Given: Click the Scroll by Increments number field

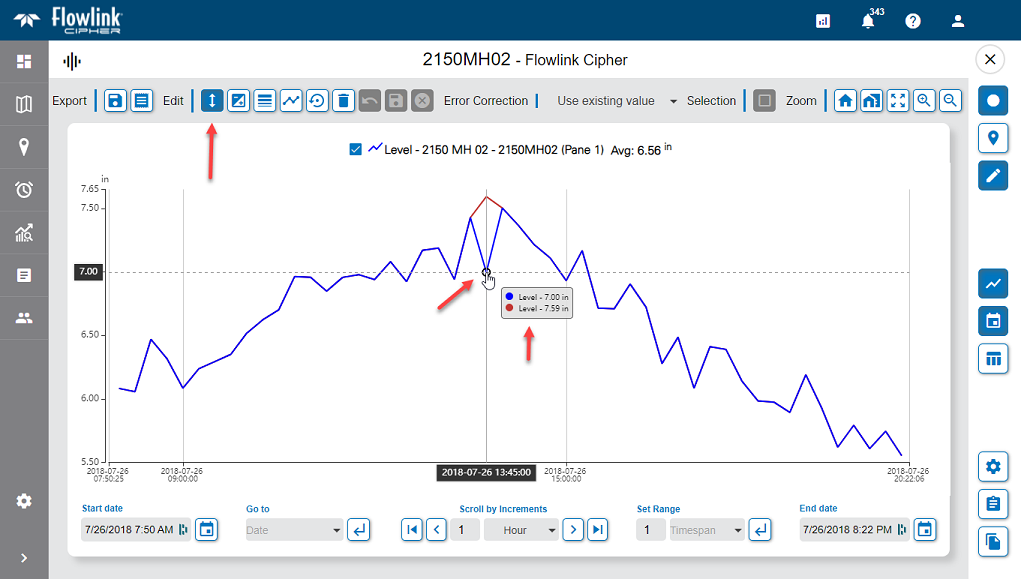Looking at the screenshot, I should 463,530.
